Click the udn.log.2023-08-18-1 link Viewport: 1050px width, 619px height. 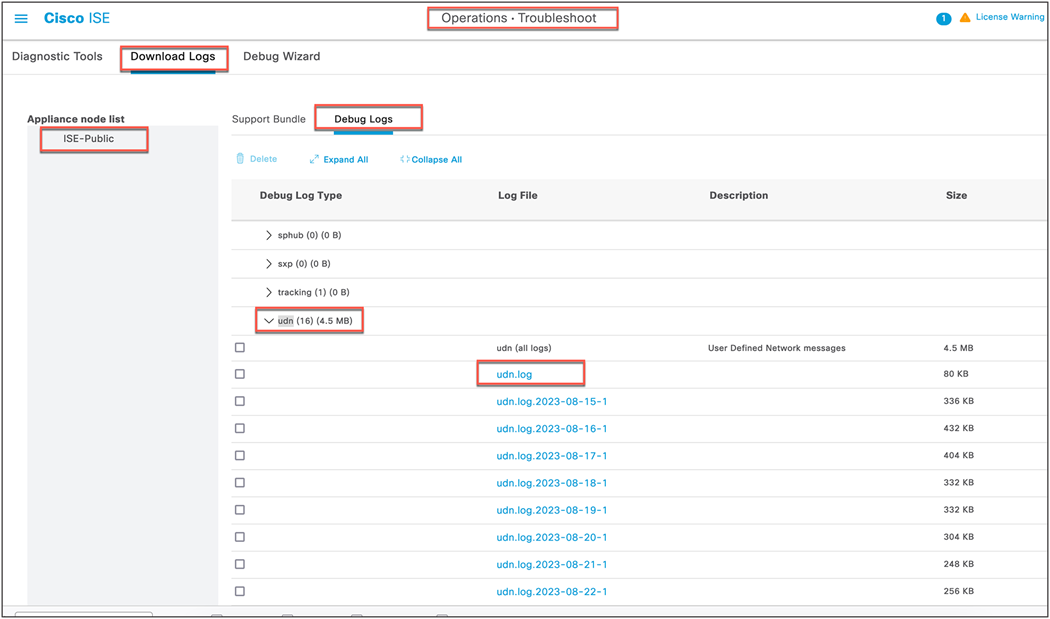click(552, 483)
